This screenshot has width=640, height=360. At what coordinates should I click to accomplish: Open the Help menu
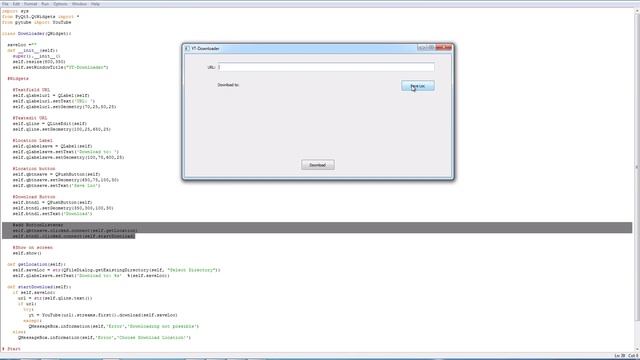tap(95, 4)
